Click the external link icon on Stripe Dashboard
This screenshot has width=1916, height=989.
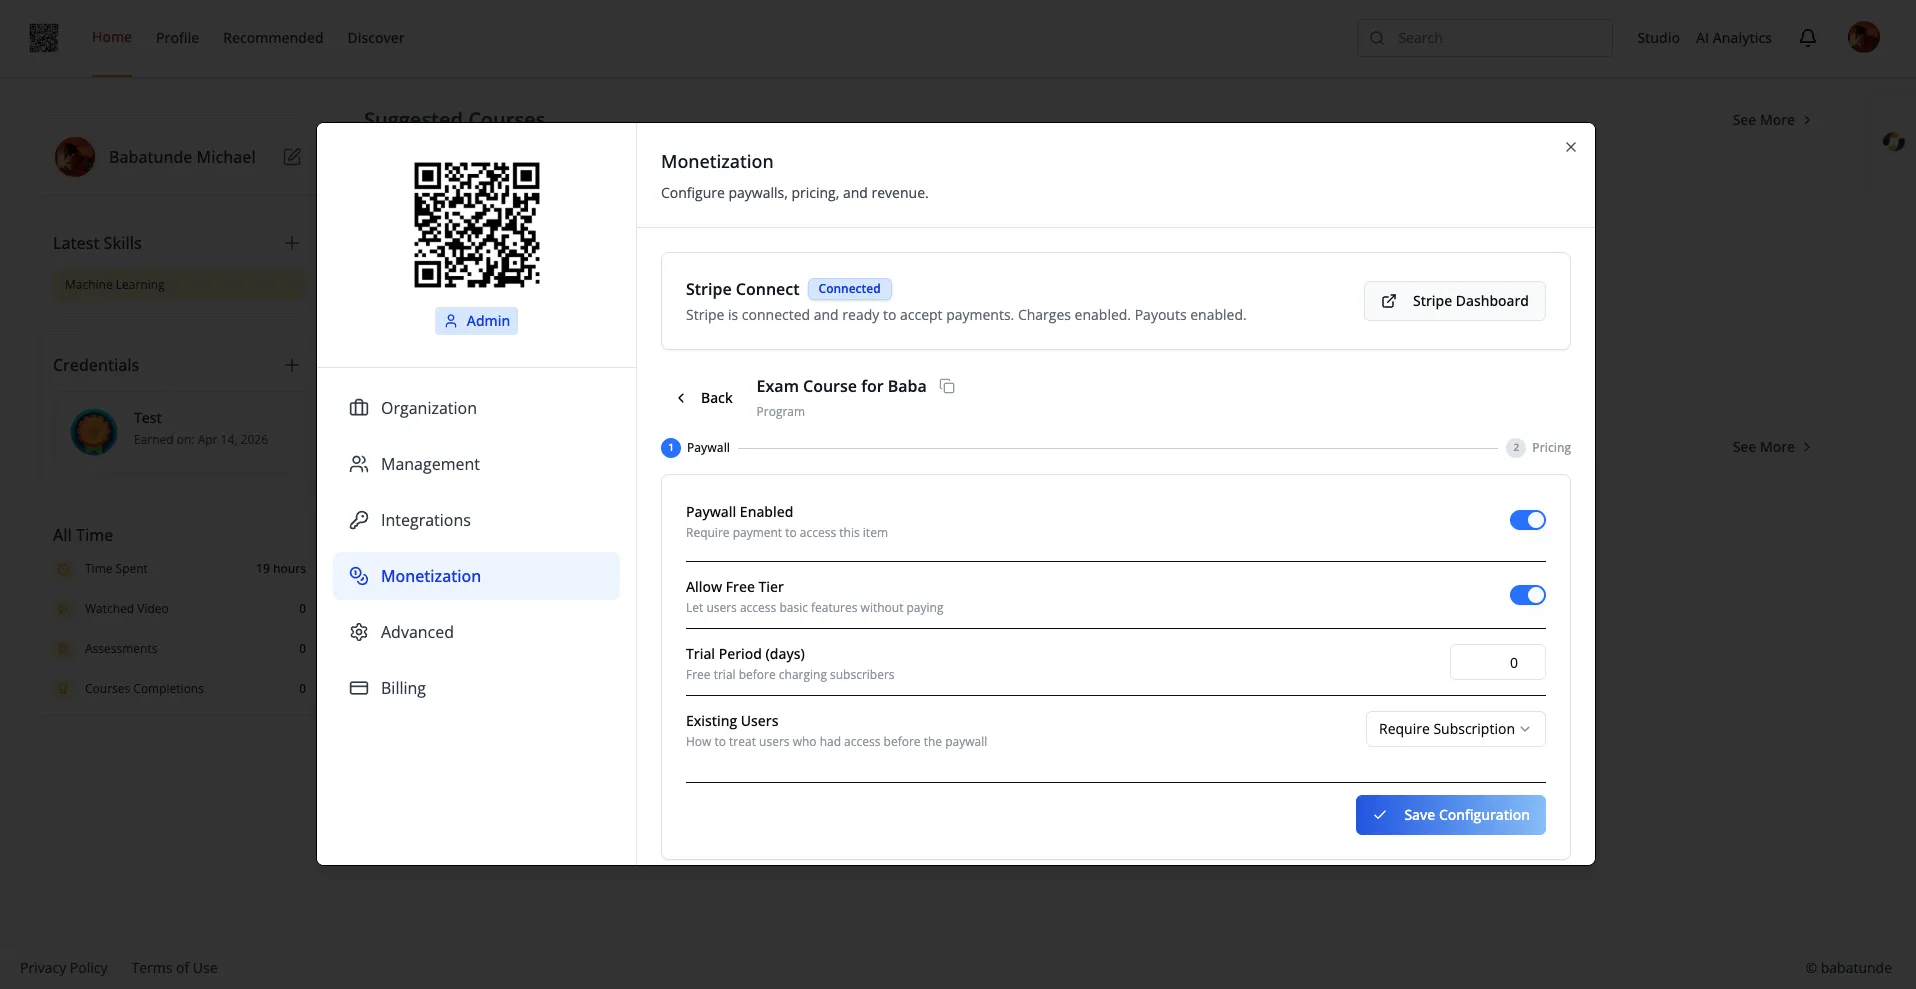click(1389, 301)
